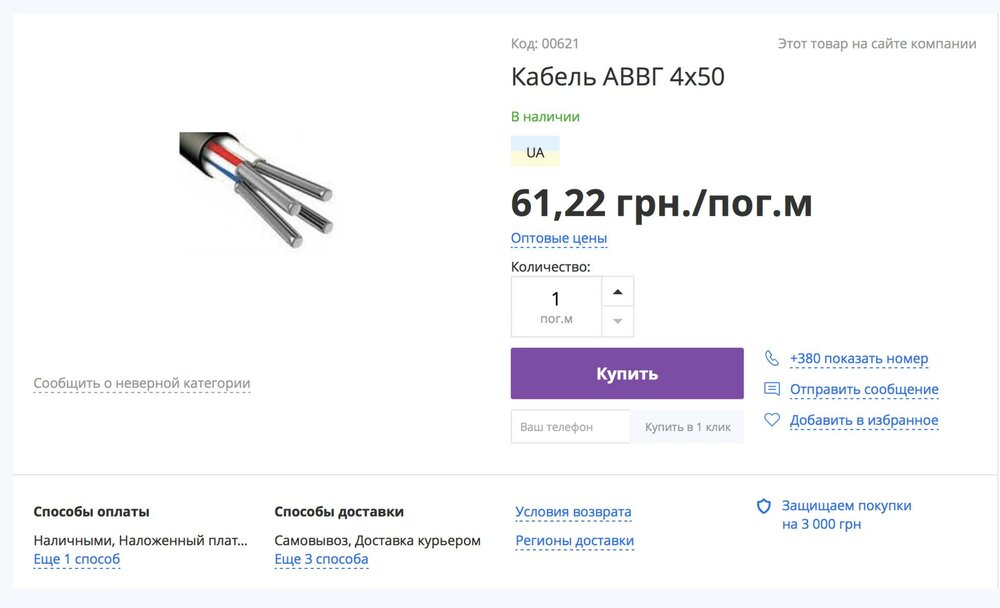Viewport: 1000px width, 608px height.
Task: Click the cable product image thumbnail
Action: [x=256, y=189]
